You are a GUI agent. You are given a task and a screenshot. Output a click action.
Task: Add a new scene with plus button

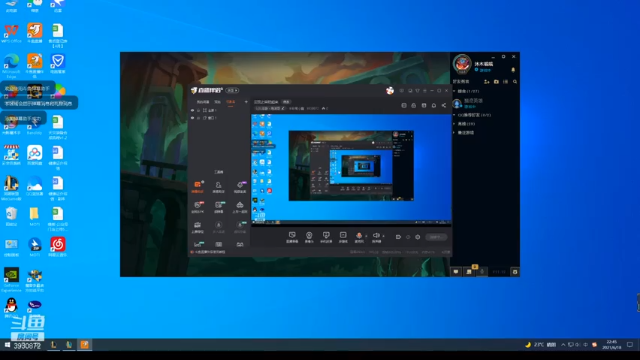click(x=246, y=102)
